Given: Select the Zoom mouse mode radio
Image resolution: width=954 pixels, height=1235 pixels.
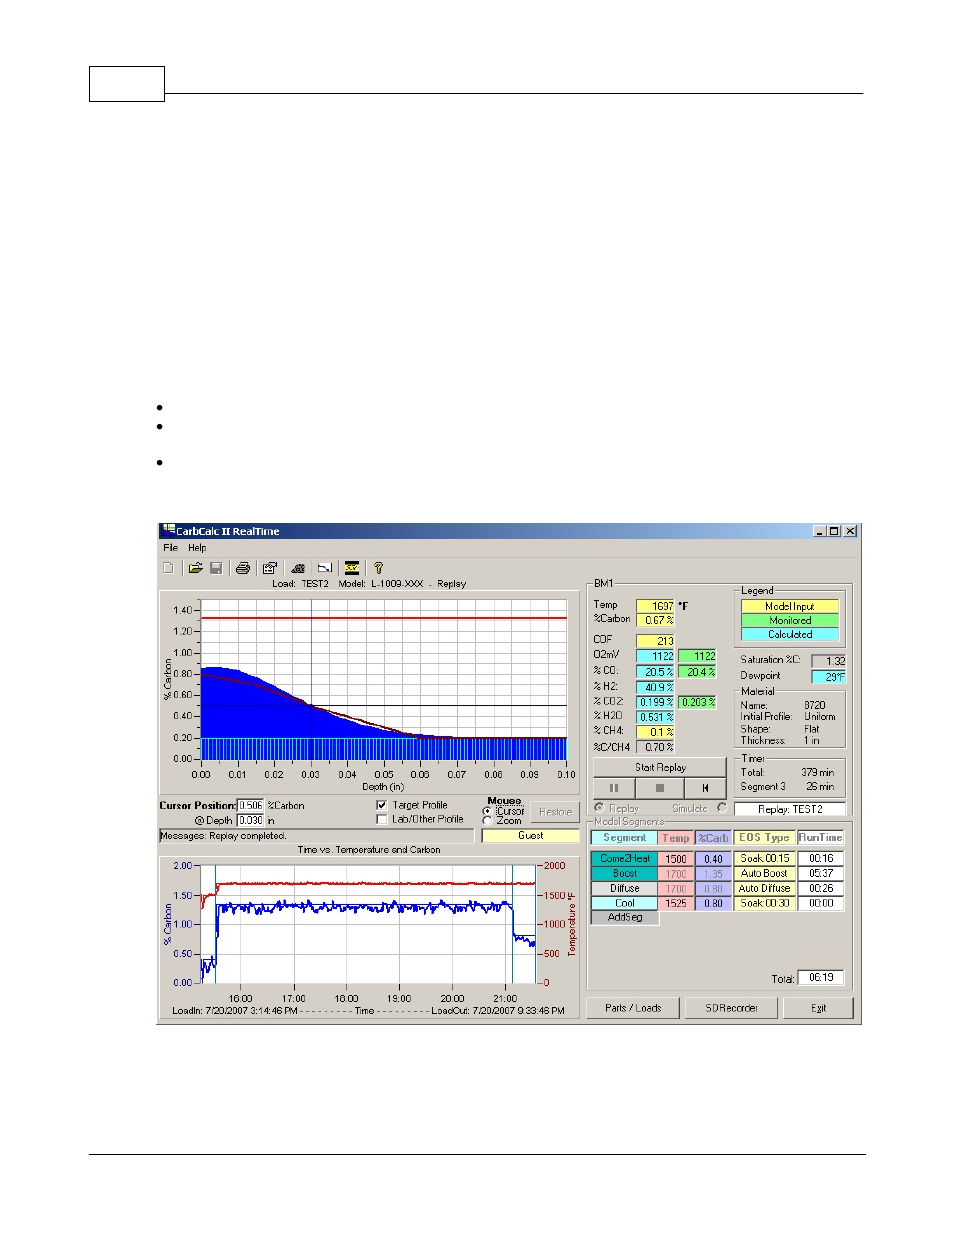Looking at the screenshot, I should coord(487,821).
